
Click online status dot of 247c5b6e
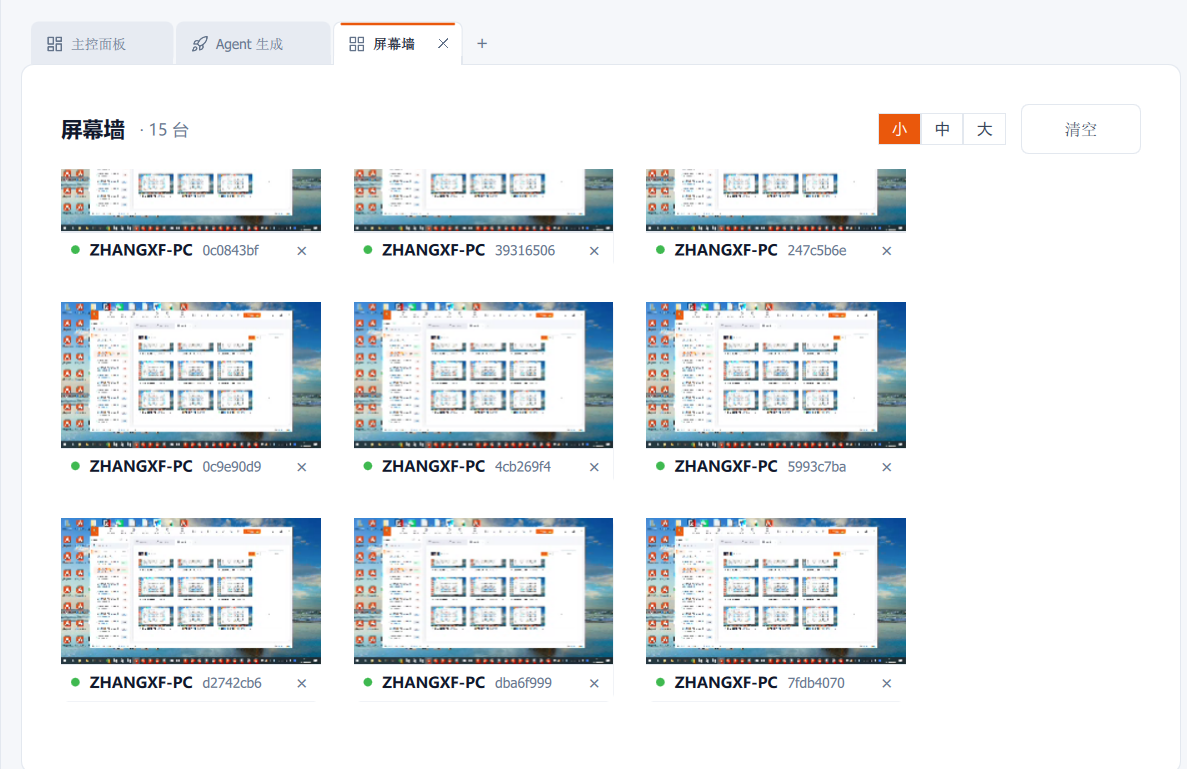660,250
